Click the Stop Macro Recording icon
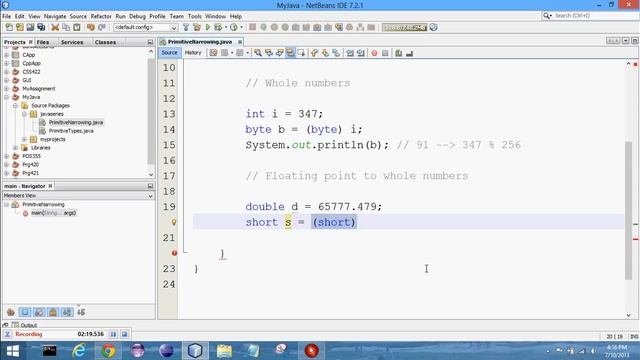The image size is (640, 360). [385, 53]
